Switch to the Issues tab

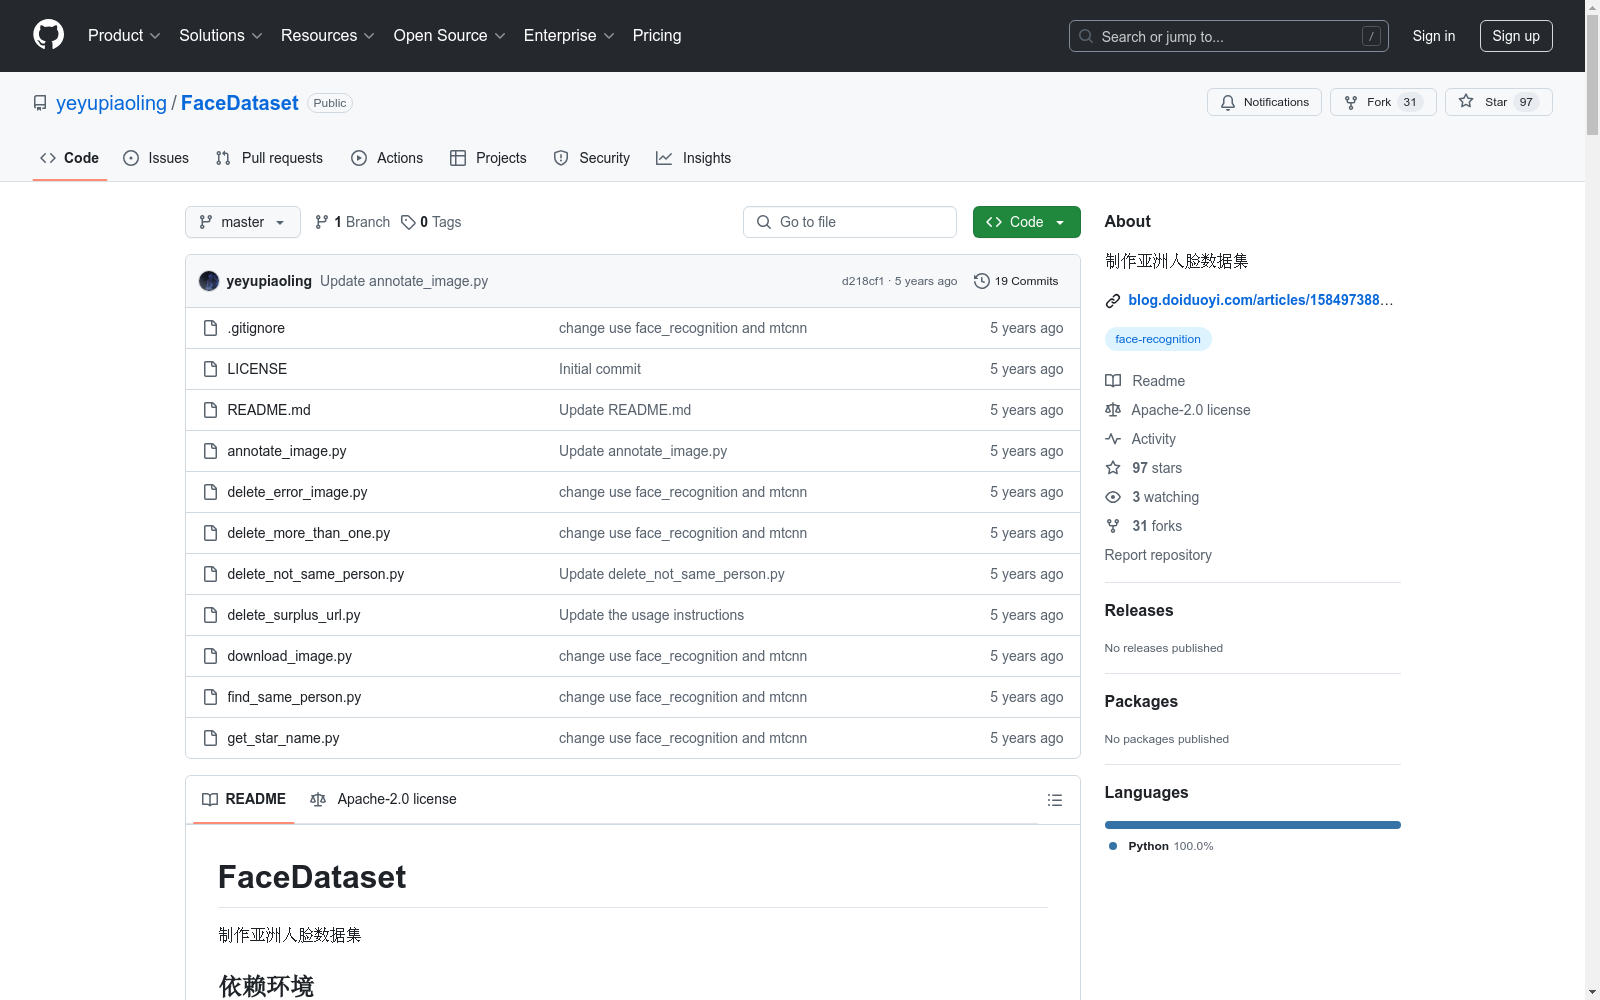(x=156, y=158)
